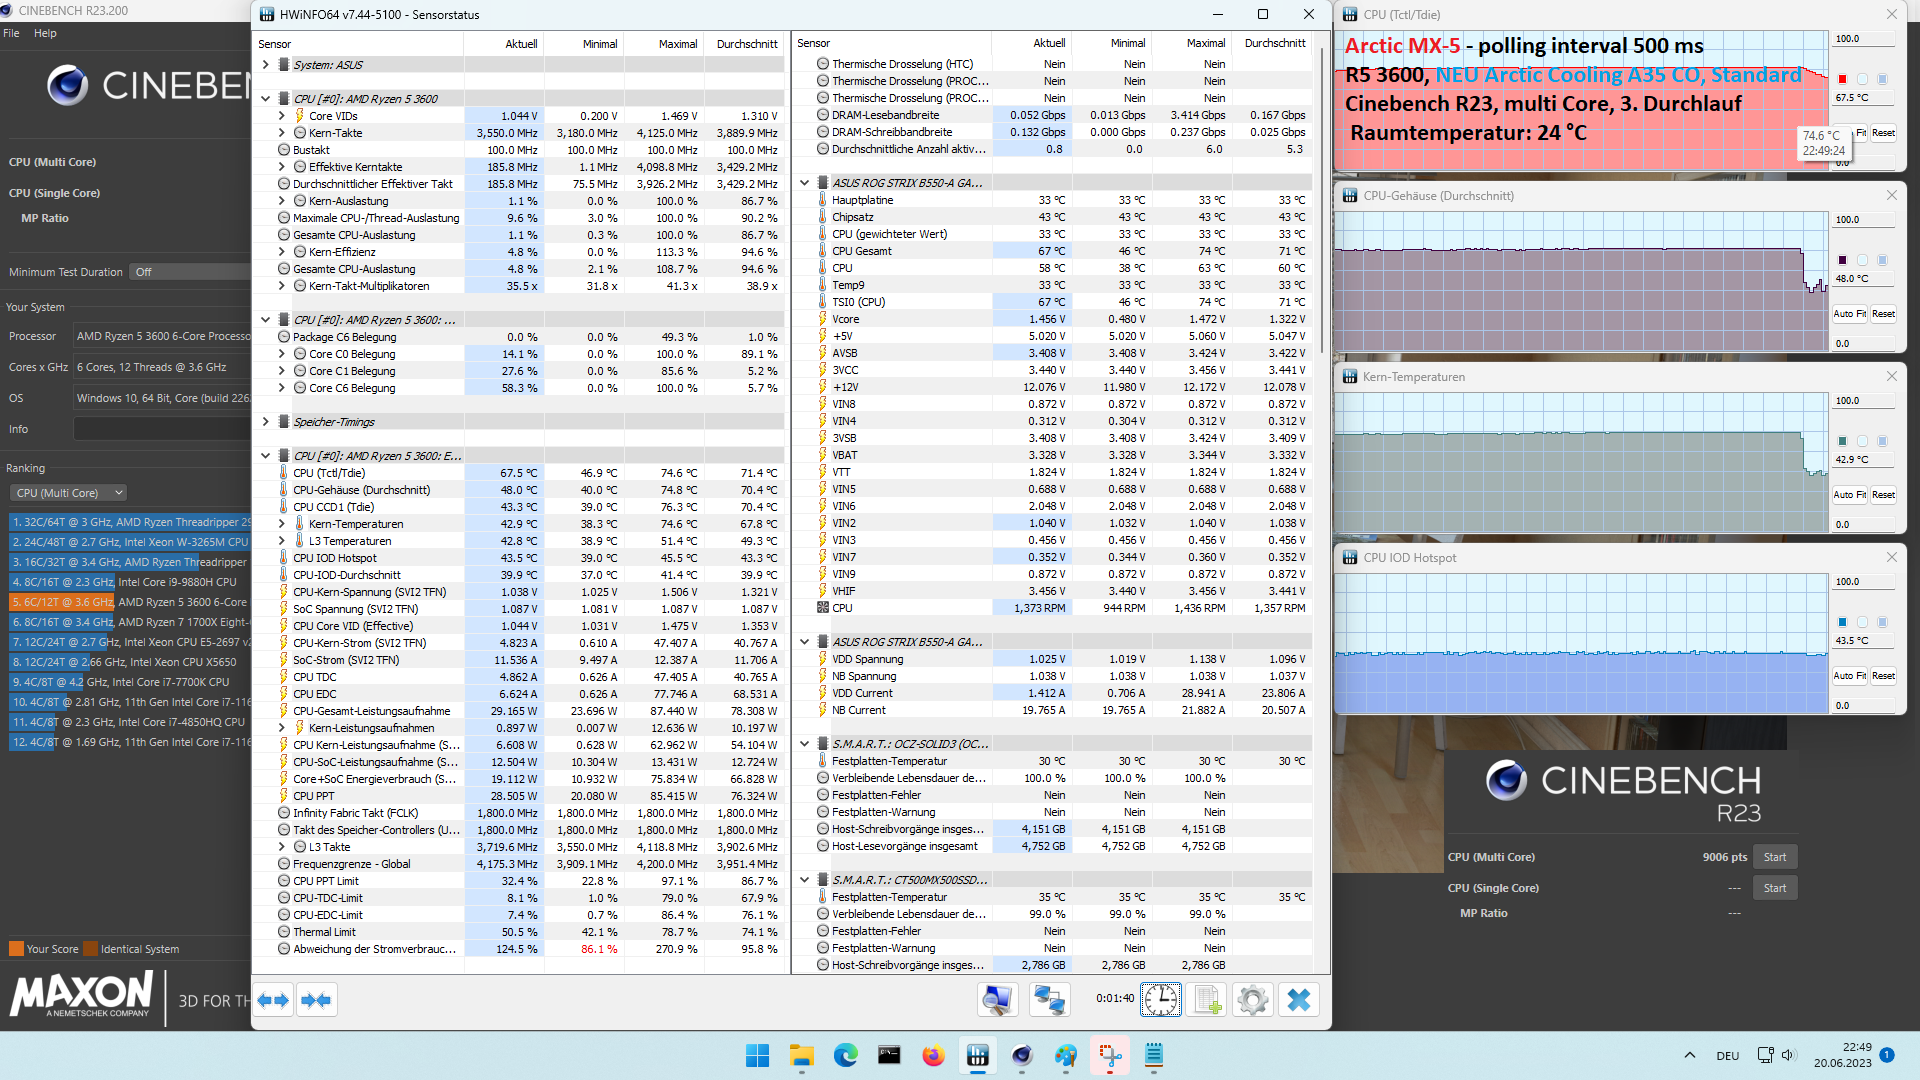Open Firefox from the Windows taskbar

click(933, 1056)
